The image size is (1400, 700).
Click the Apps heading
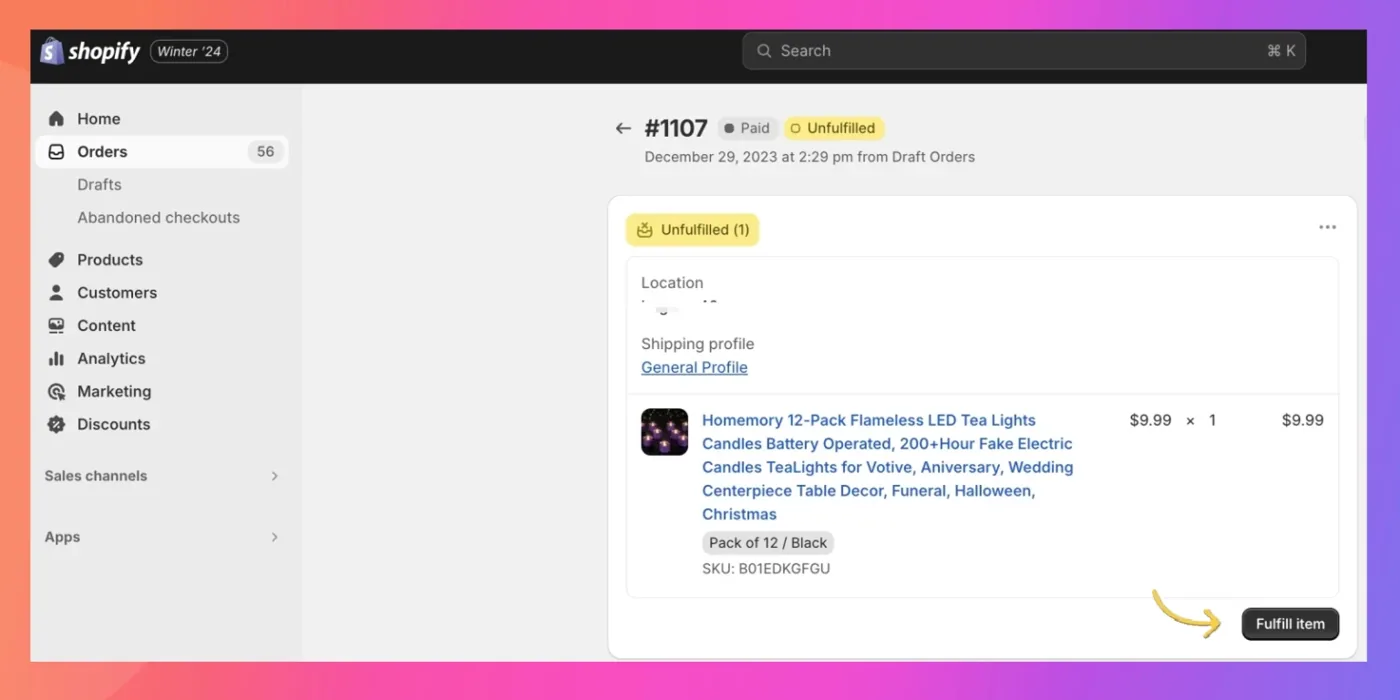click(62, 537)
